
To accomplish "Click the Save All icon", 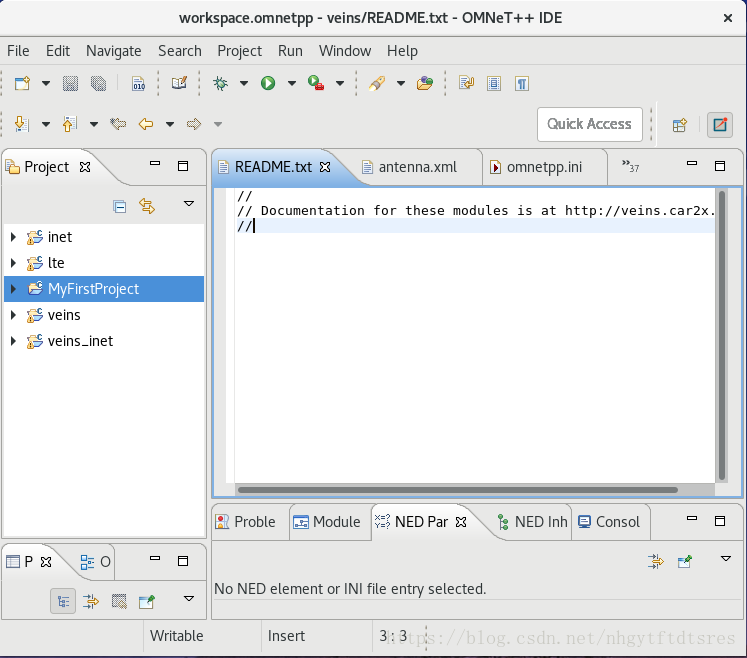I will click(98, 83).
